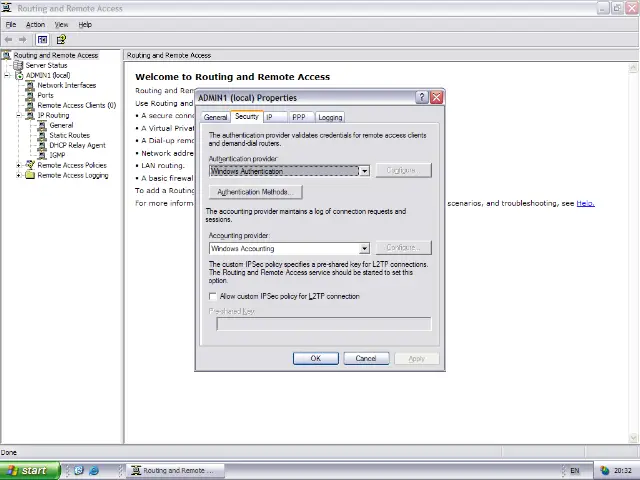Toggle the Show/Hide Console Tree toolbar icon
This screenshot has width=640, height=480.
tap(42, 40)
